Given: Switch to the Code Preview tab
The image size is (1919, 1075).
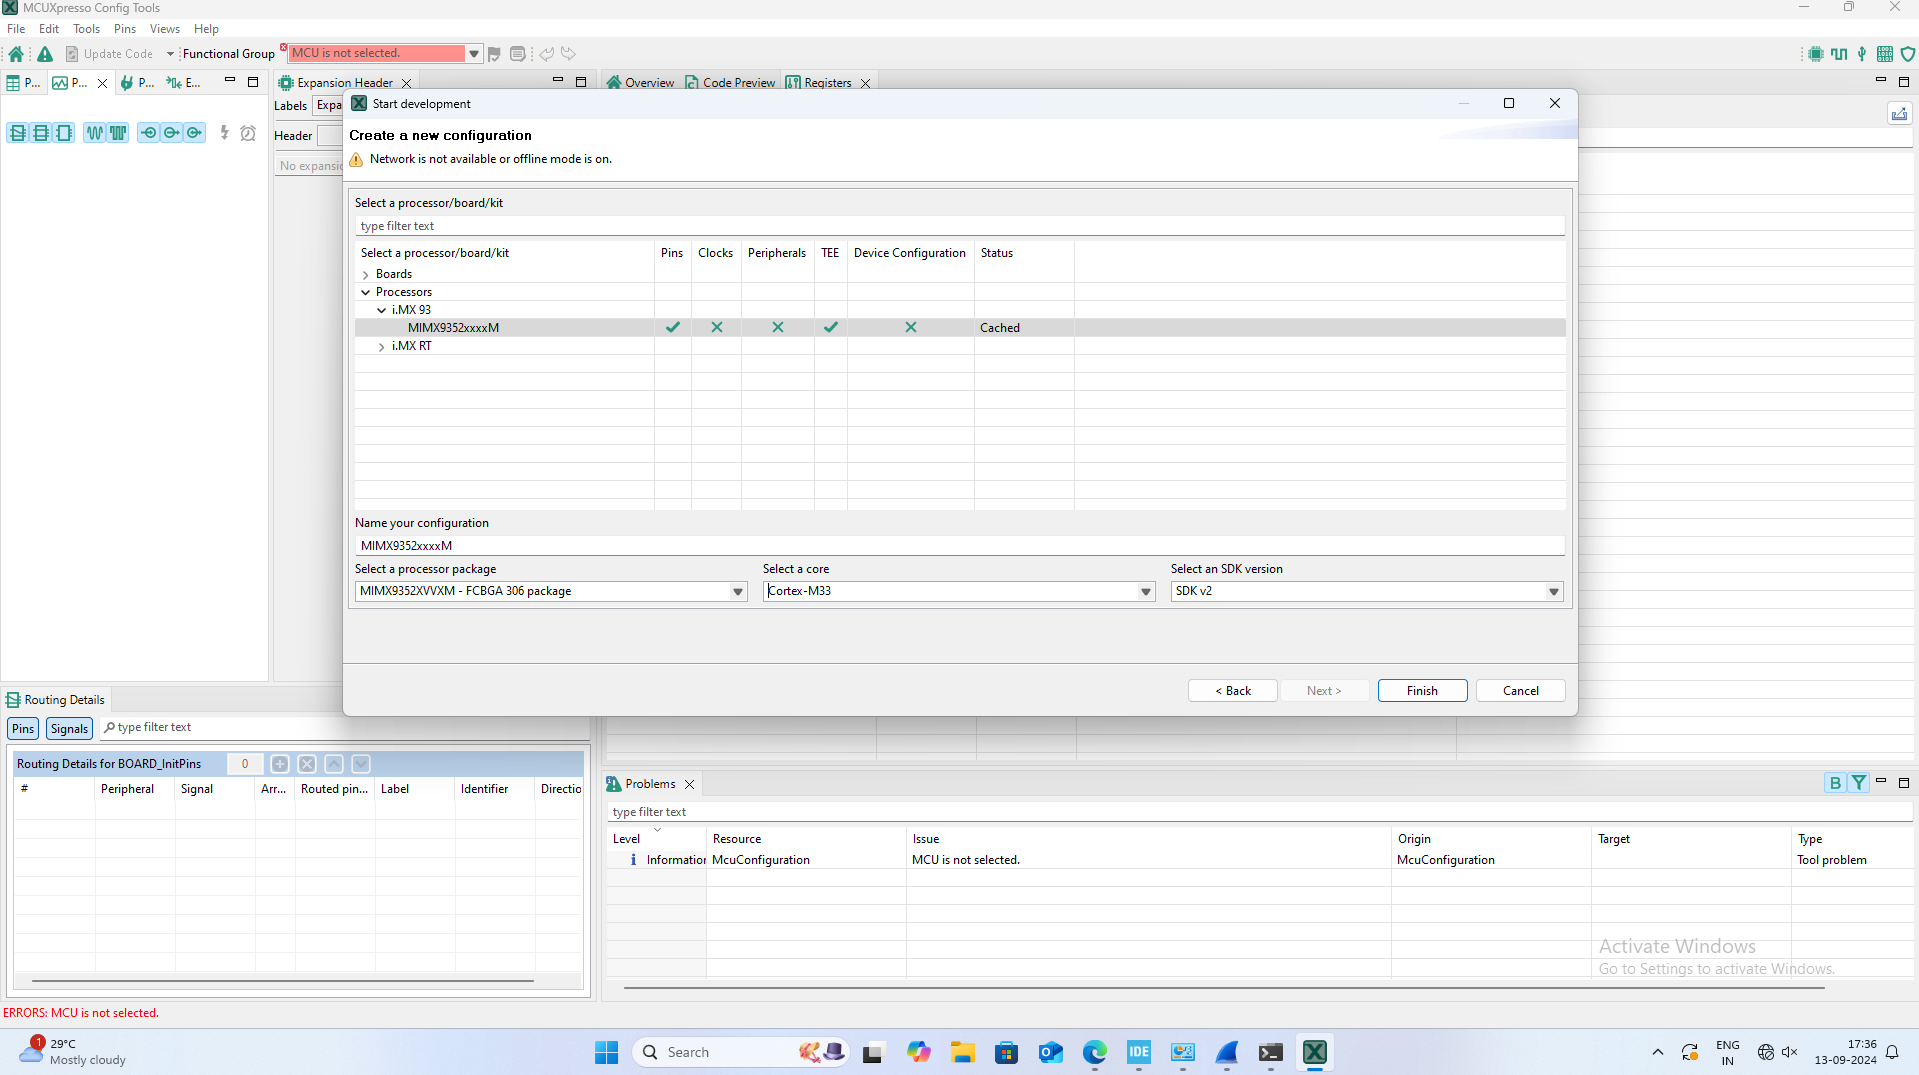Looking at the screenshot, I should click(x=730, y=83).
